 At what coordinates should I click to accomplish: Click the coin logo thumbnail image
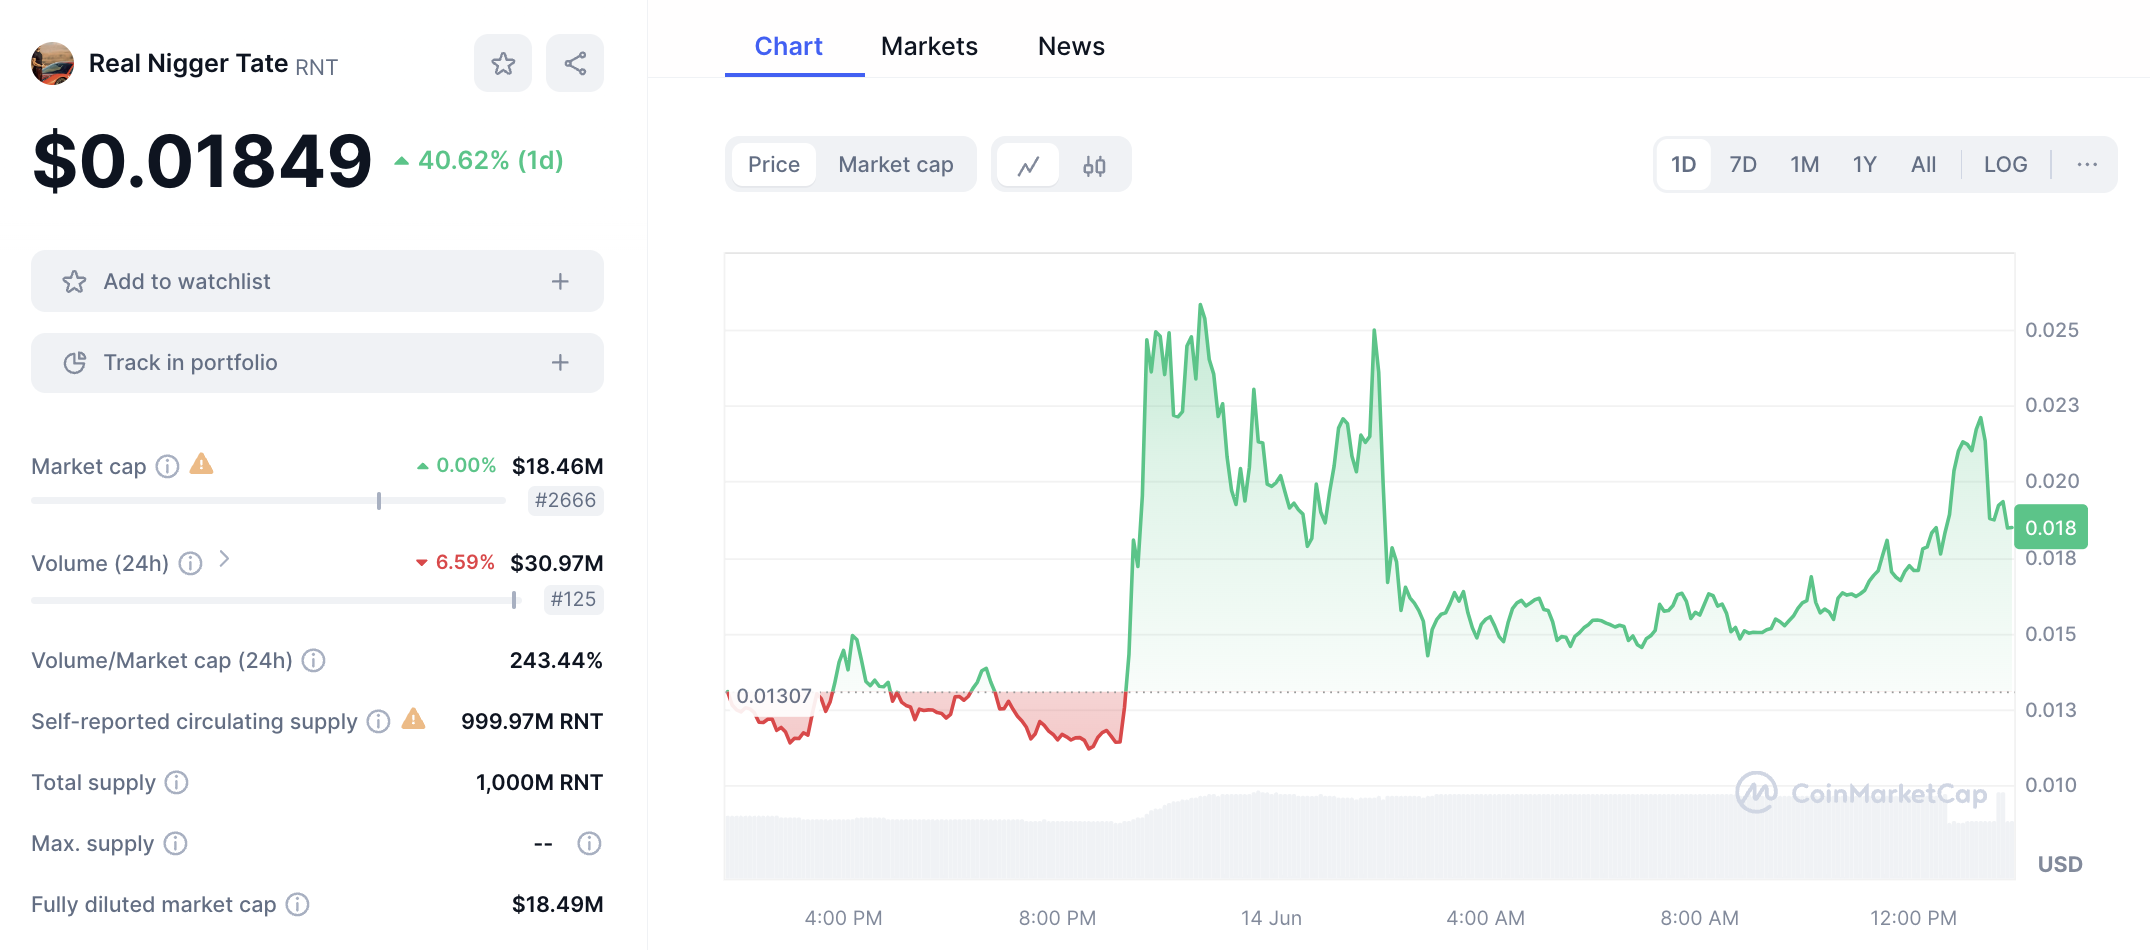(53, 64)
